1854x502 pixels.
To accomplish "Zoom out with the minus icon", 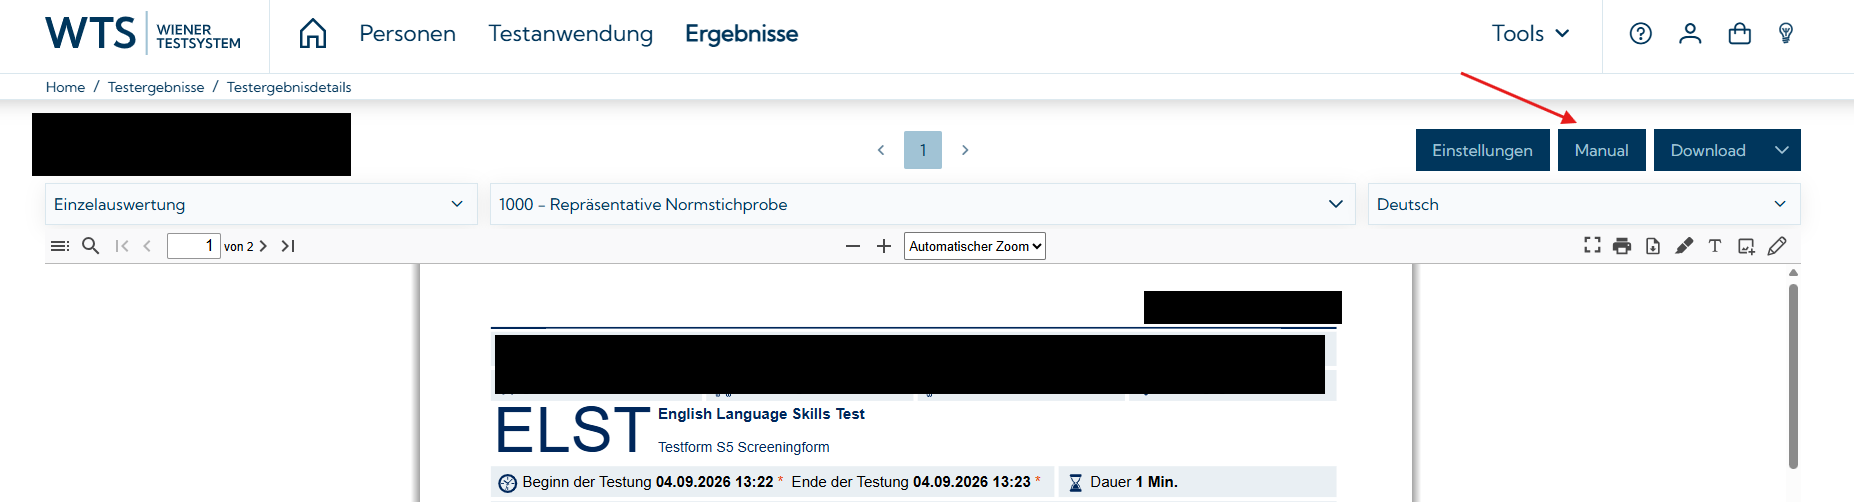I will coord(853,246).
